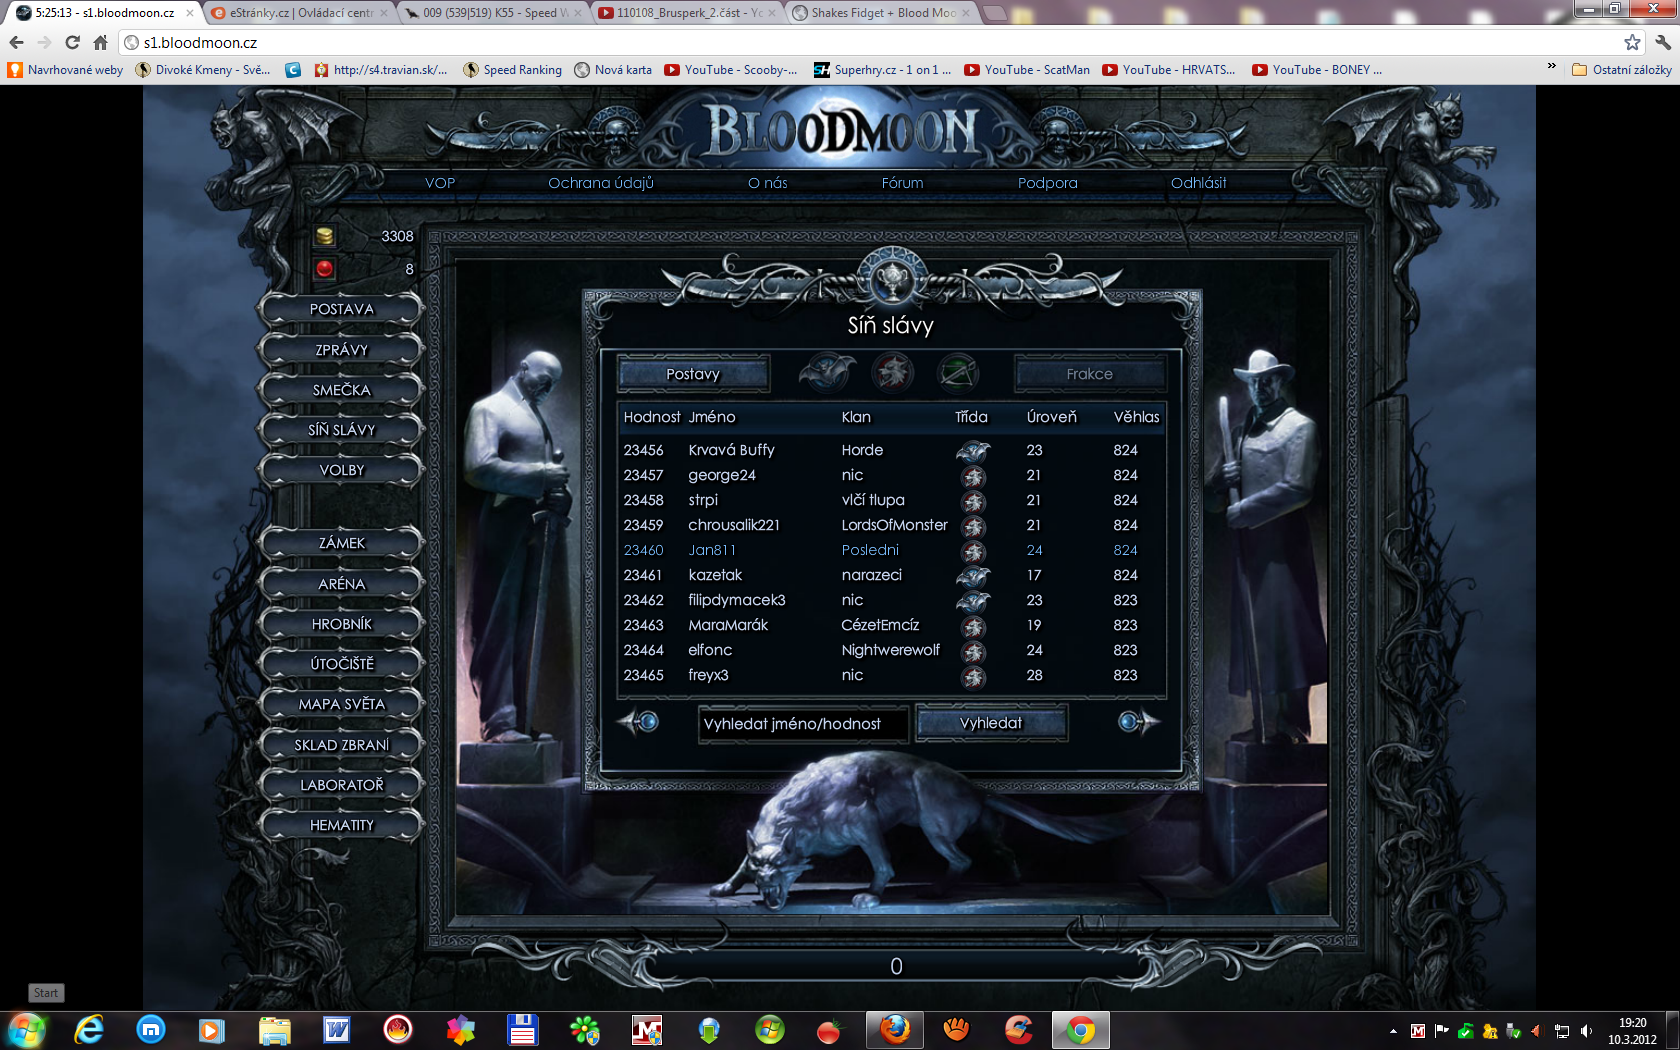Screen dimensions: 1680x1050
Task: Click player name MaraMarák
Action: [728, 625]
